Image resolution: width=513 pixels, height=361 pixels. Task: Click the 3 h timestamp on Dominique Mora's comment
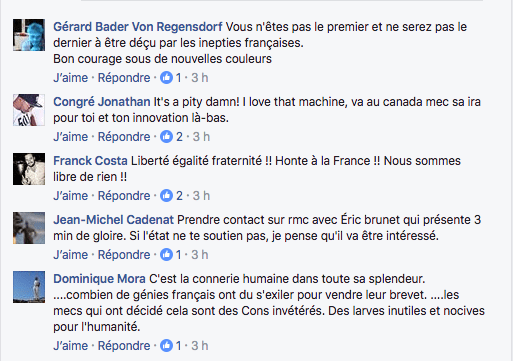coord(200,346)
